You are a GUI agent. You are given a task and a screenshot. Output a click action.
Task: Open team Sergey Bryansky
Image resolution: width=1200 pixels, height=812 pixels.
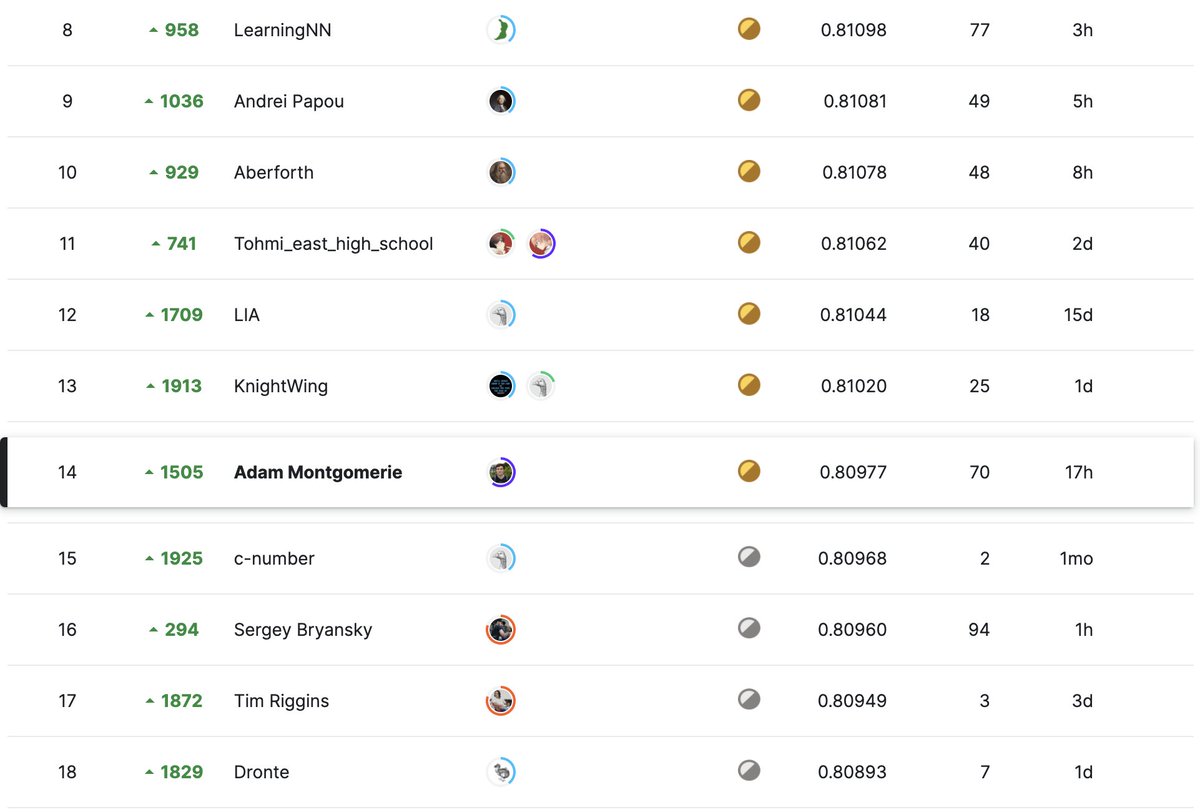coord(303,630)
